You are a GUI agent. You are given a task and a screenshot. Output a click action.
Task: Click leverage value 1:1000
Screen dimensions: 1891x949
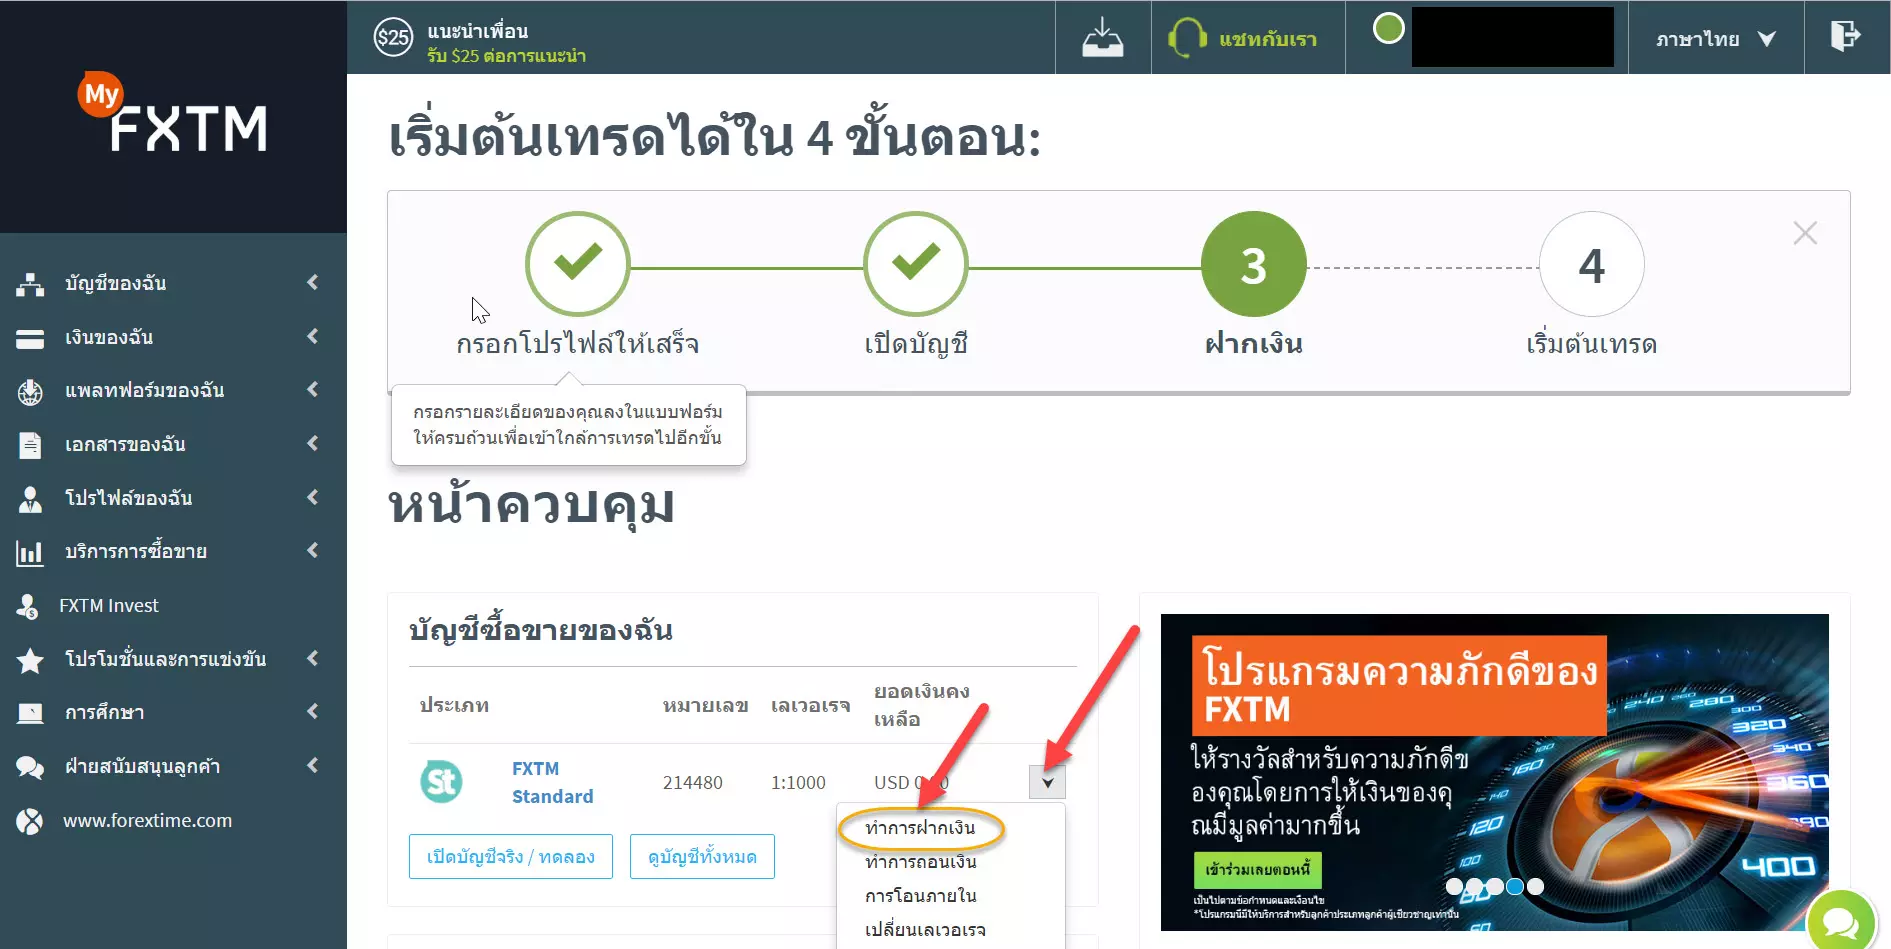coord(798,783)
